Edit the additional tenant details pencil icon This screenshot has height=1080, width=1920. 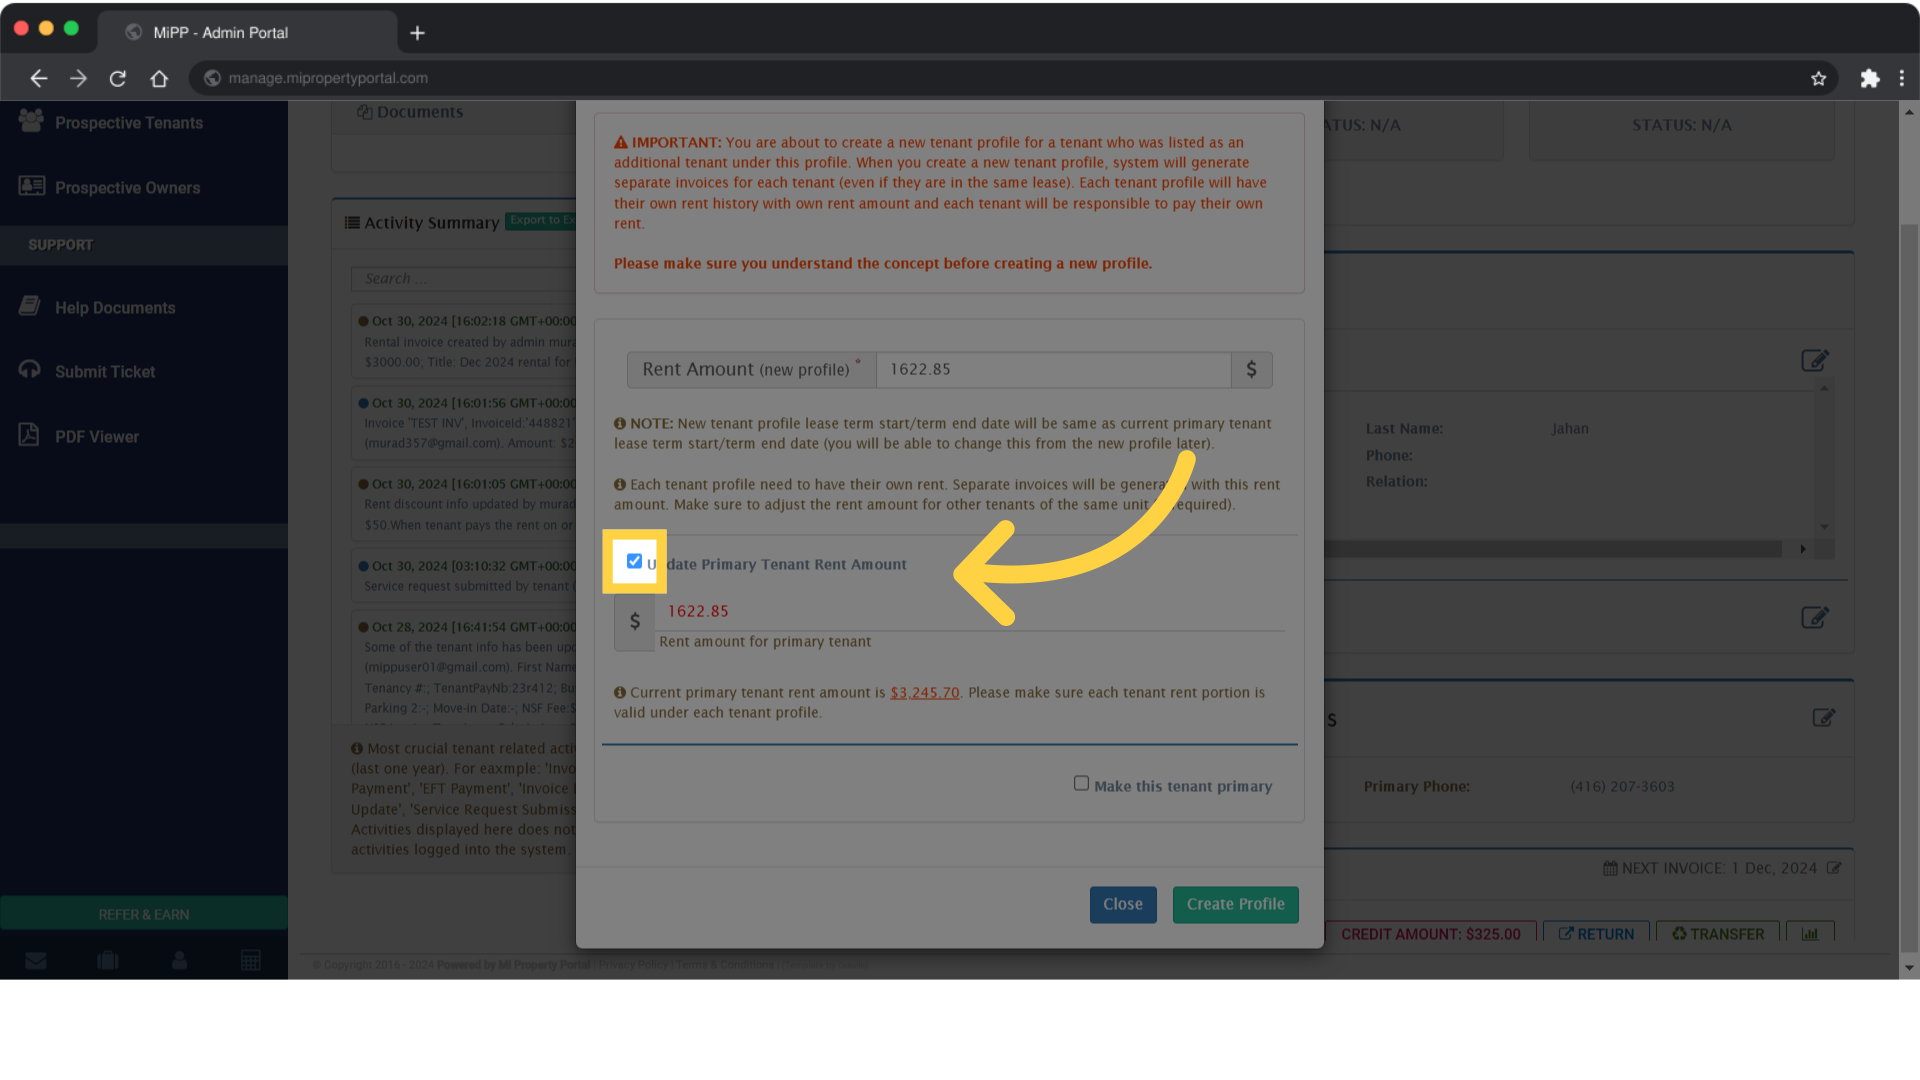tap(1815, 360)
